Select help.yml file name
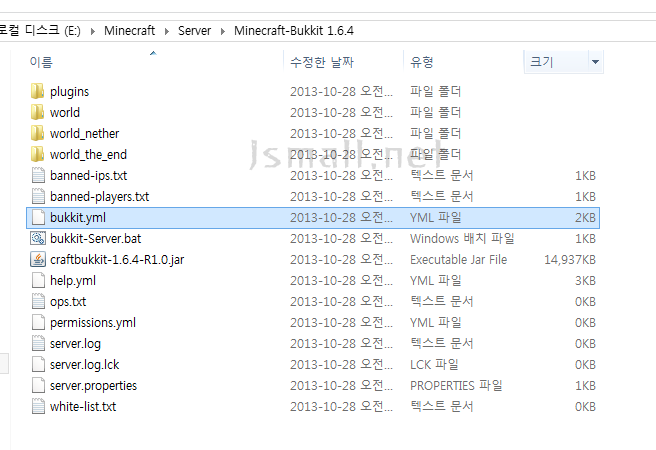The width and height of the screenshot is (656, 450). [x=73, y=280]
